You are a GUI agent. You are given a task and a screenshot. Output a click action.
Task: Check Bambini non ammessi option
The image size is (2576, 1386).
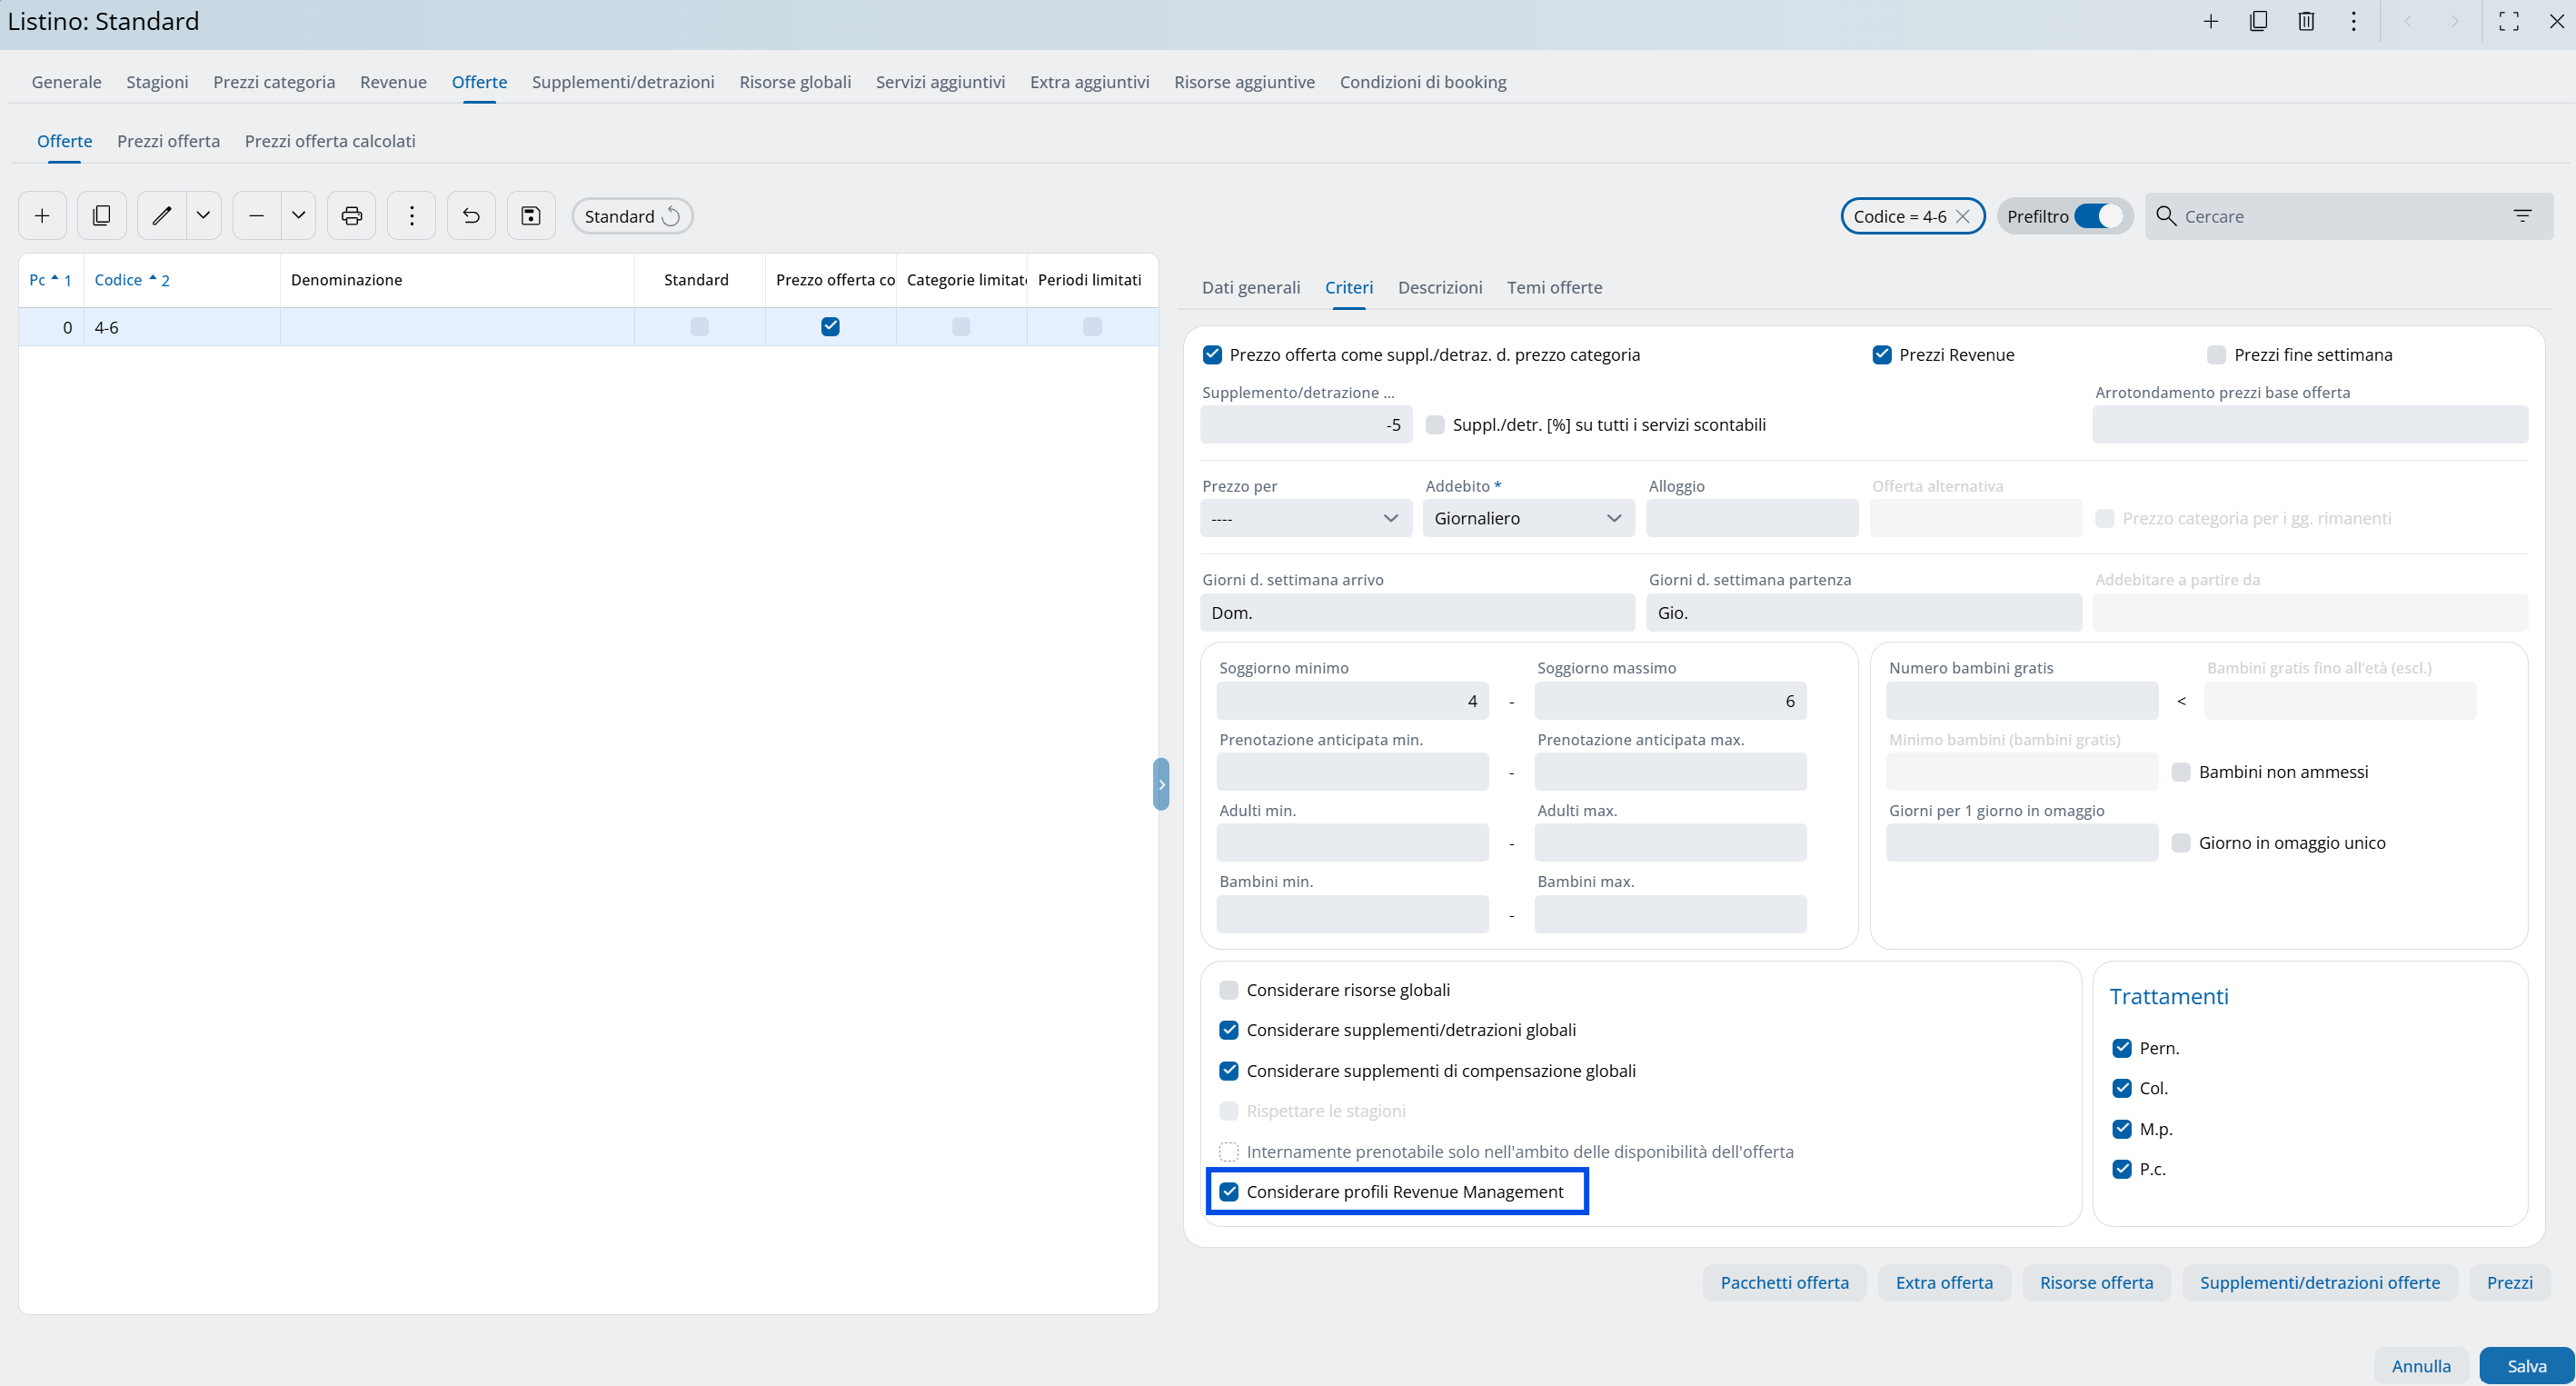pyautogui.click(x=2181, y=772)
